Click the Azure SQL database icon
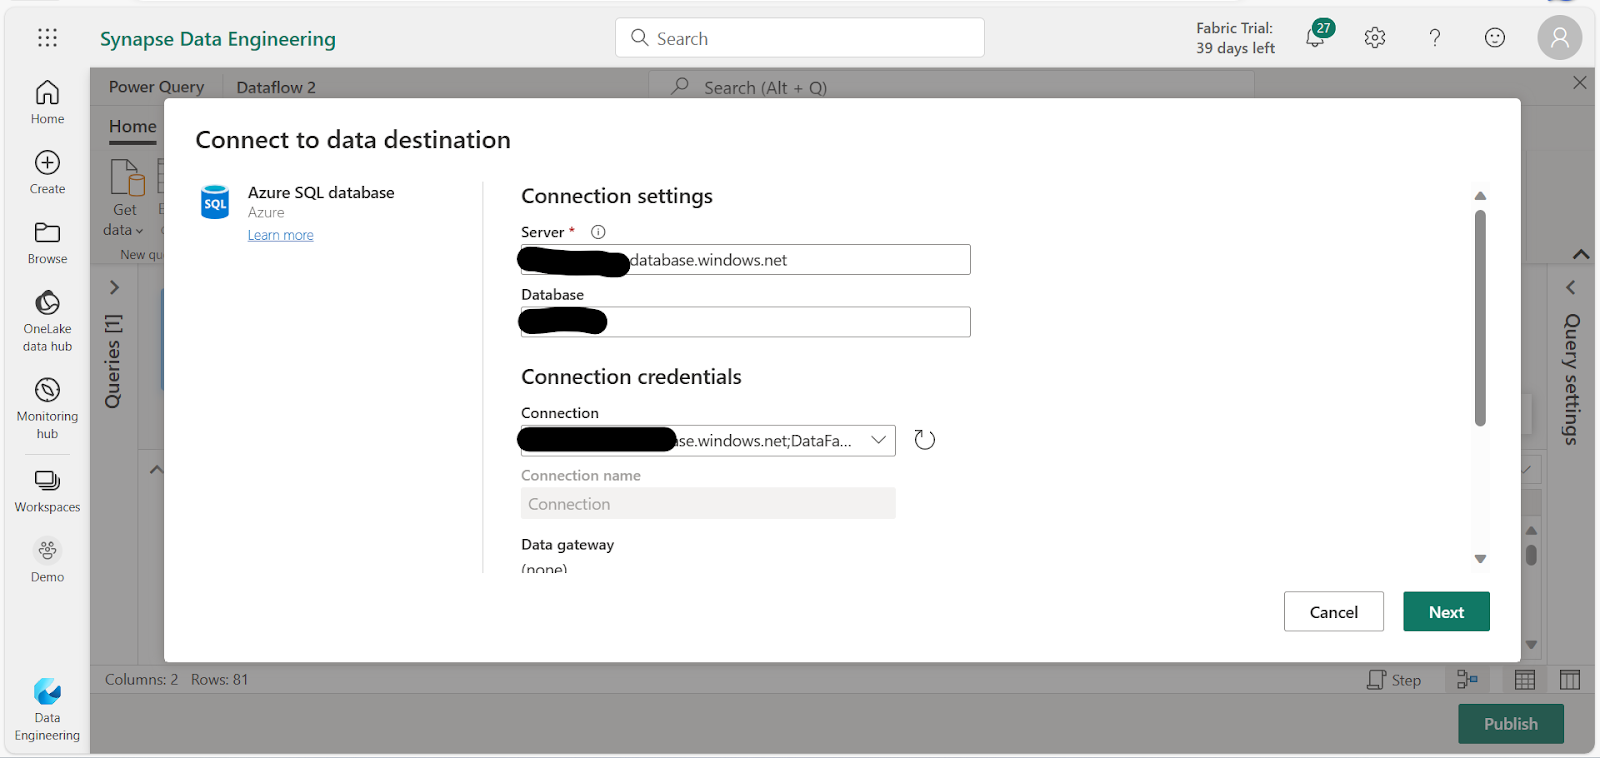Screen dimensions: 1600x758 [215, 202]
